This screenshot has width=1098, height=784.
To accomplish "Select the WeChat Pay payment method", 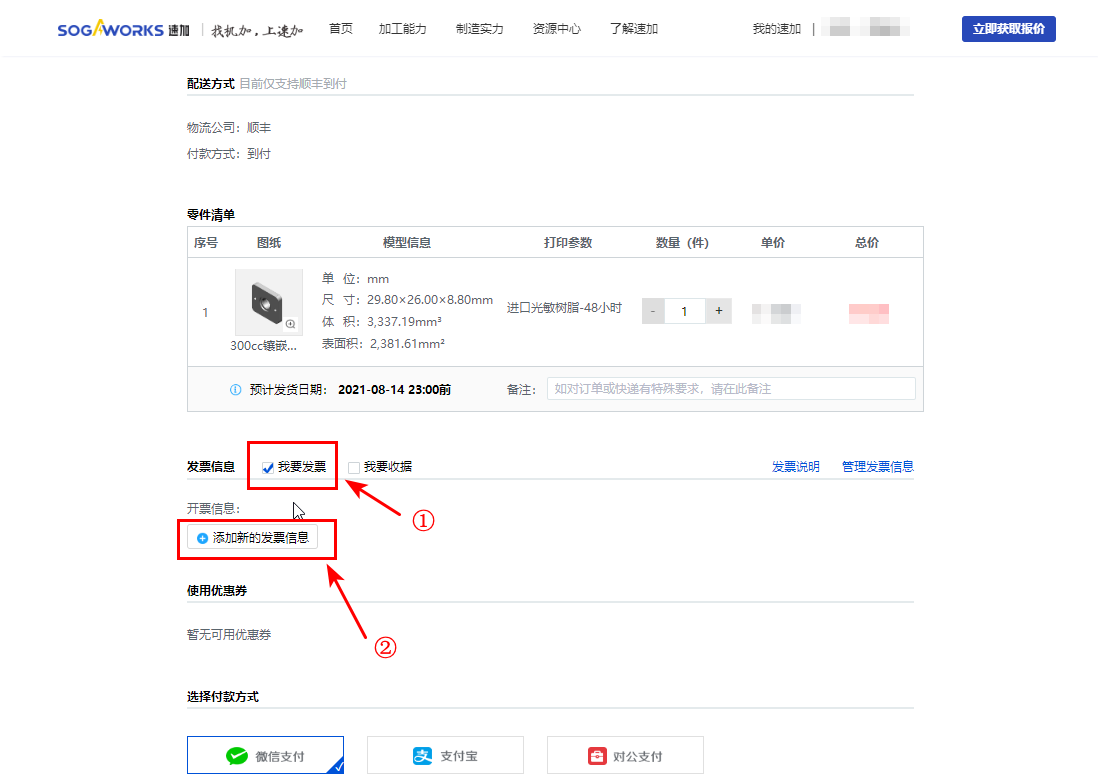I will 265,755.
